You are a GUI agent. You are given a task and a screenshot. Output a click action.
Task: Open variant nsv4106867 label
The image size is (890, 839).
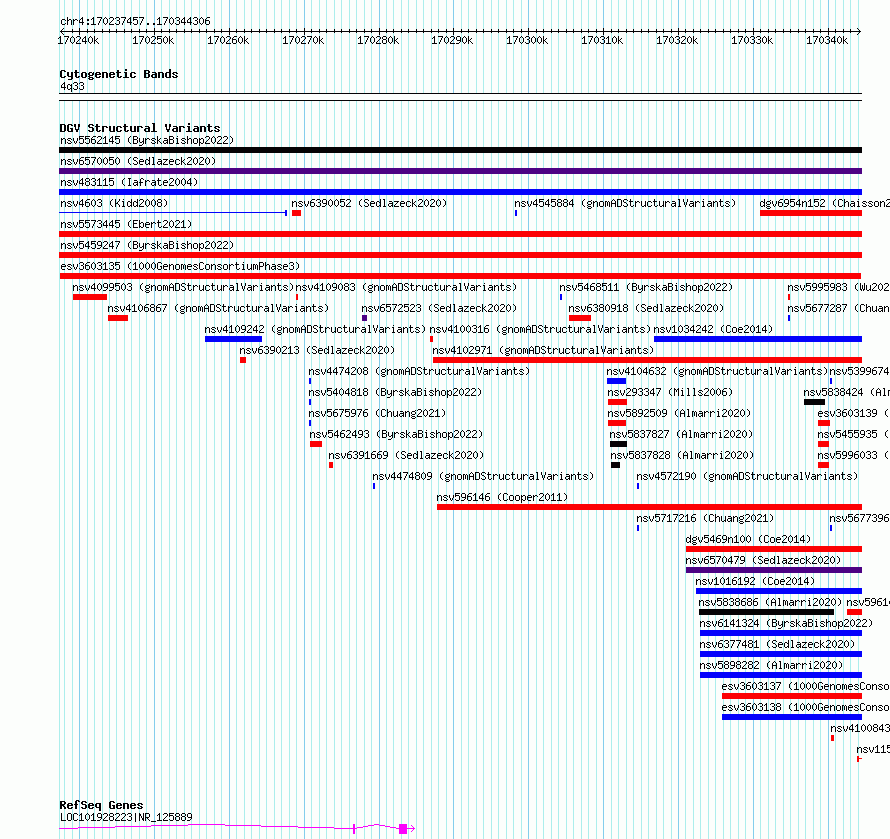(x=218, y=308)
